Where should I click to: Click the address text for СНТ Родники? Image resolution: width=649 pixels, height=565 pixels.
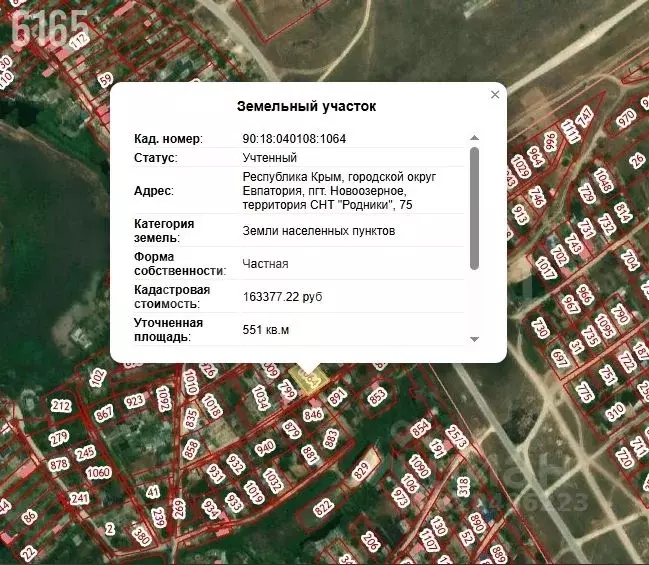[x=339, y=191]
